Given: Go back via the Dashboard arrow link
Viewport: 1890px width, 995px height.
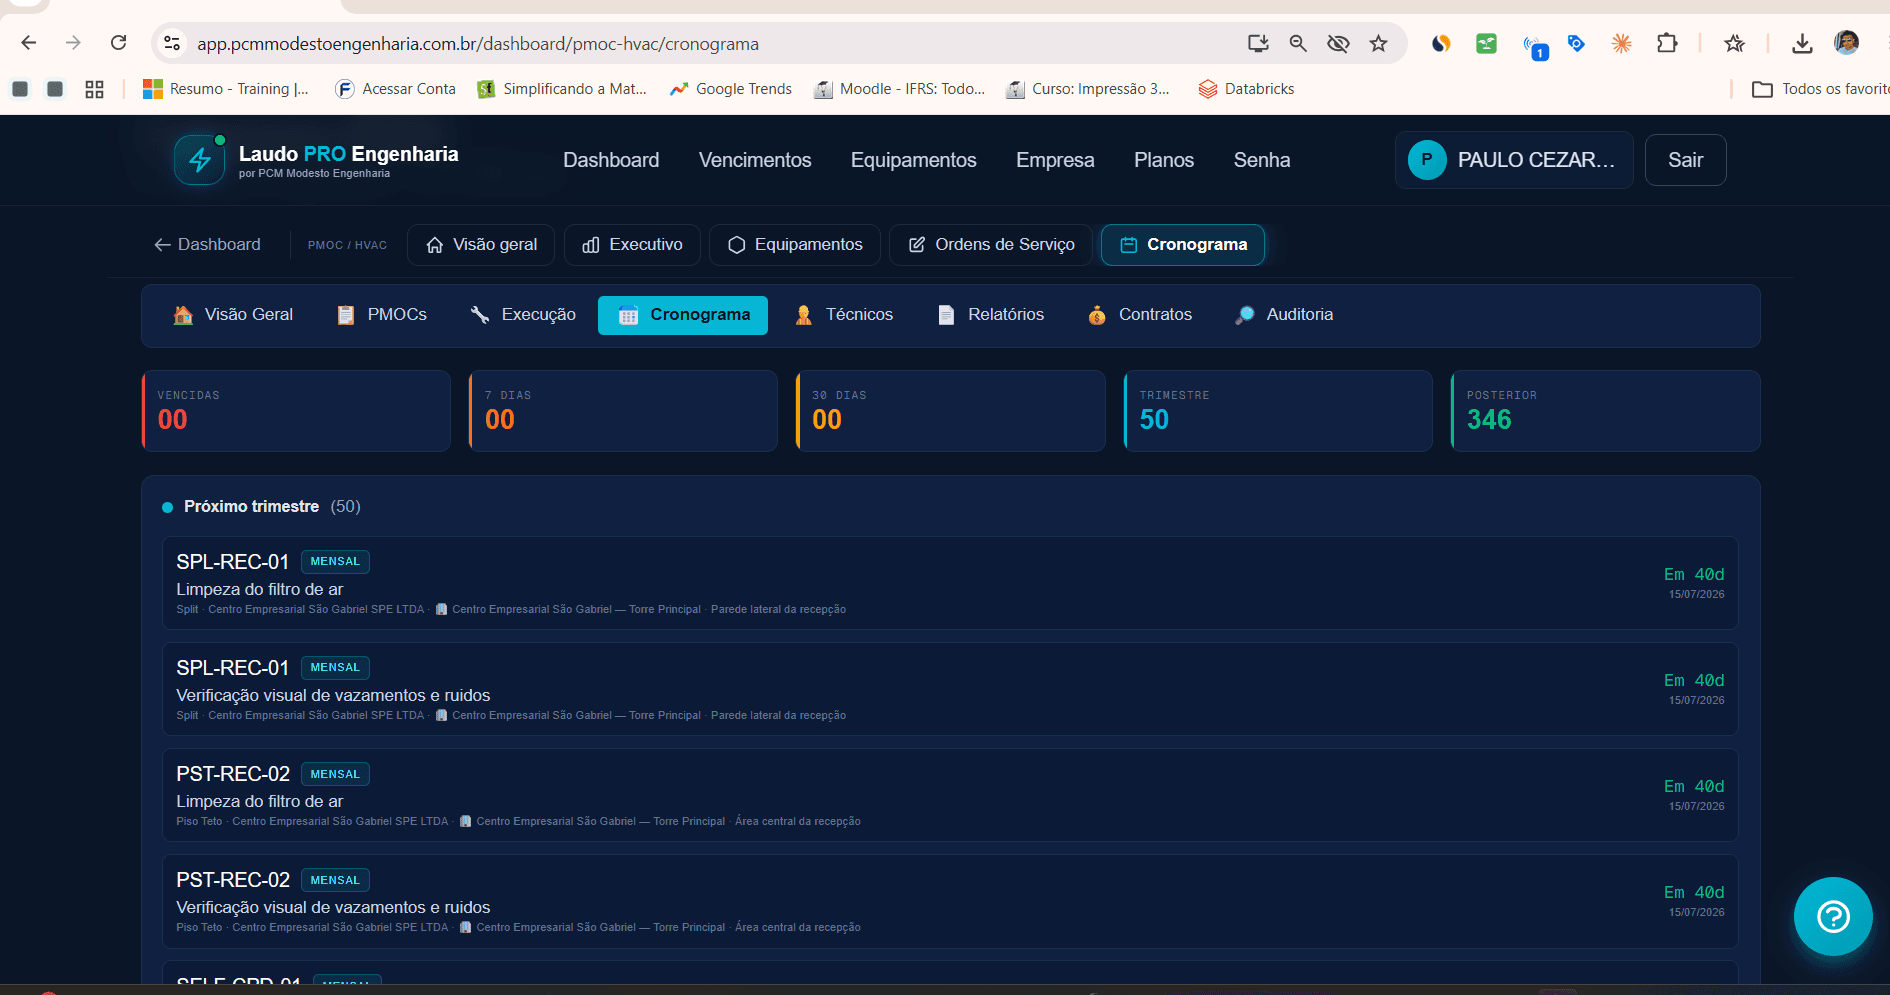Looking at the screenshot, I should click(x=207, y=245).
